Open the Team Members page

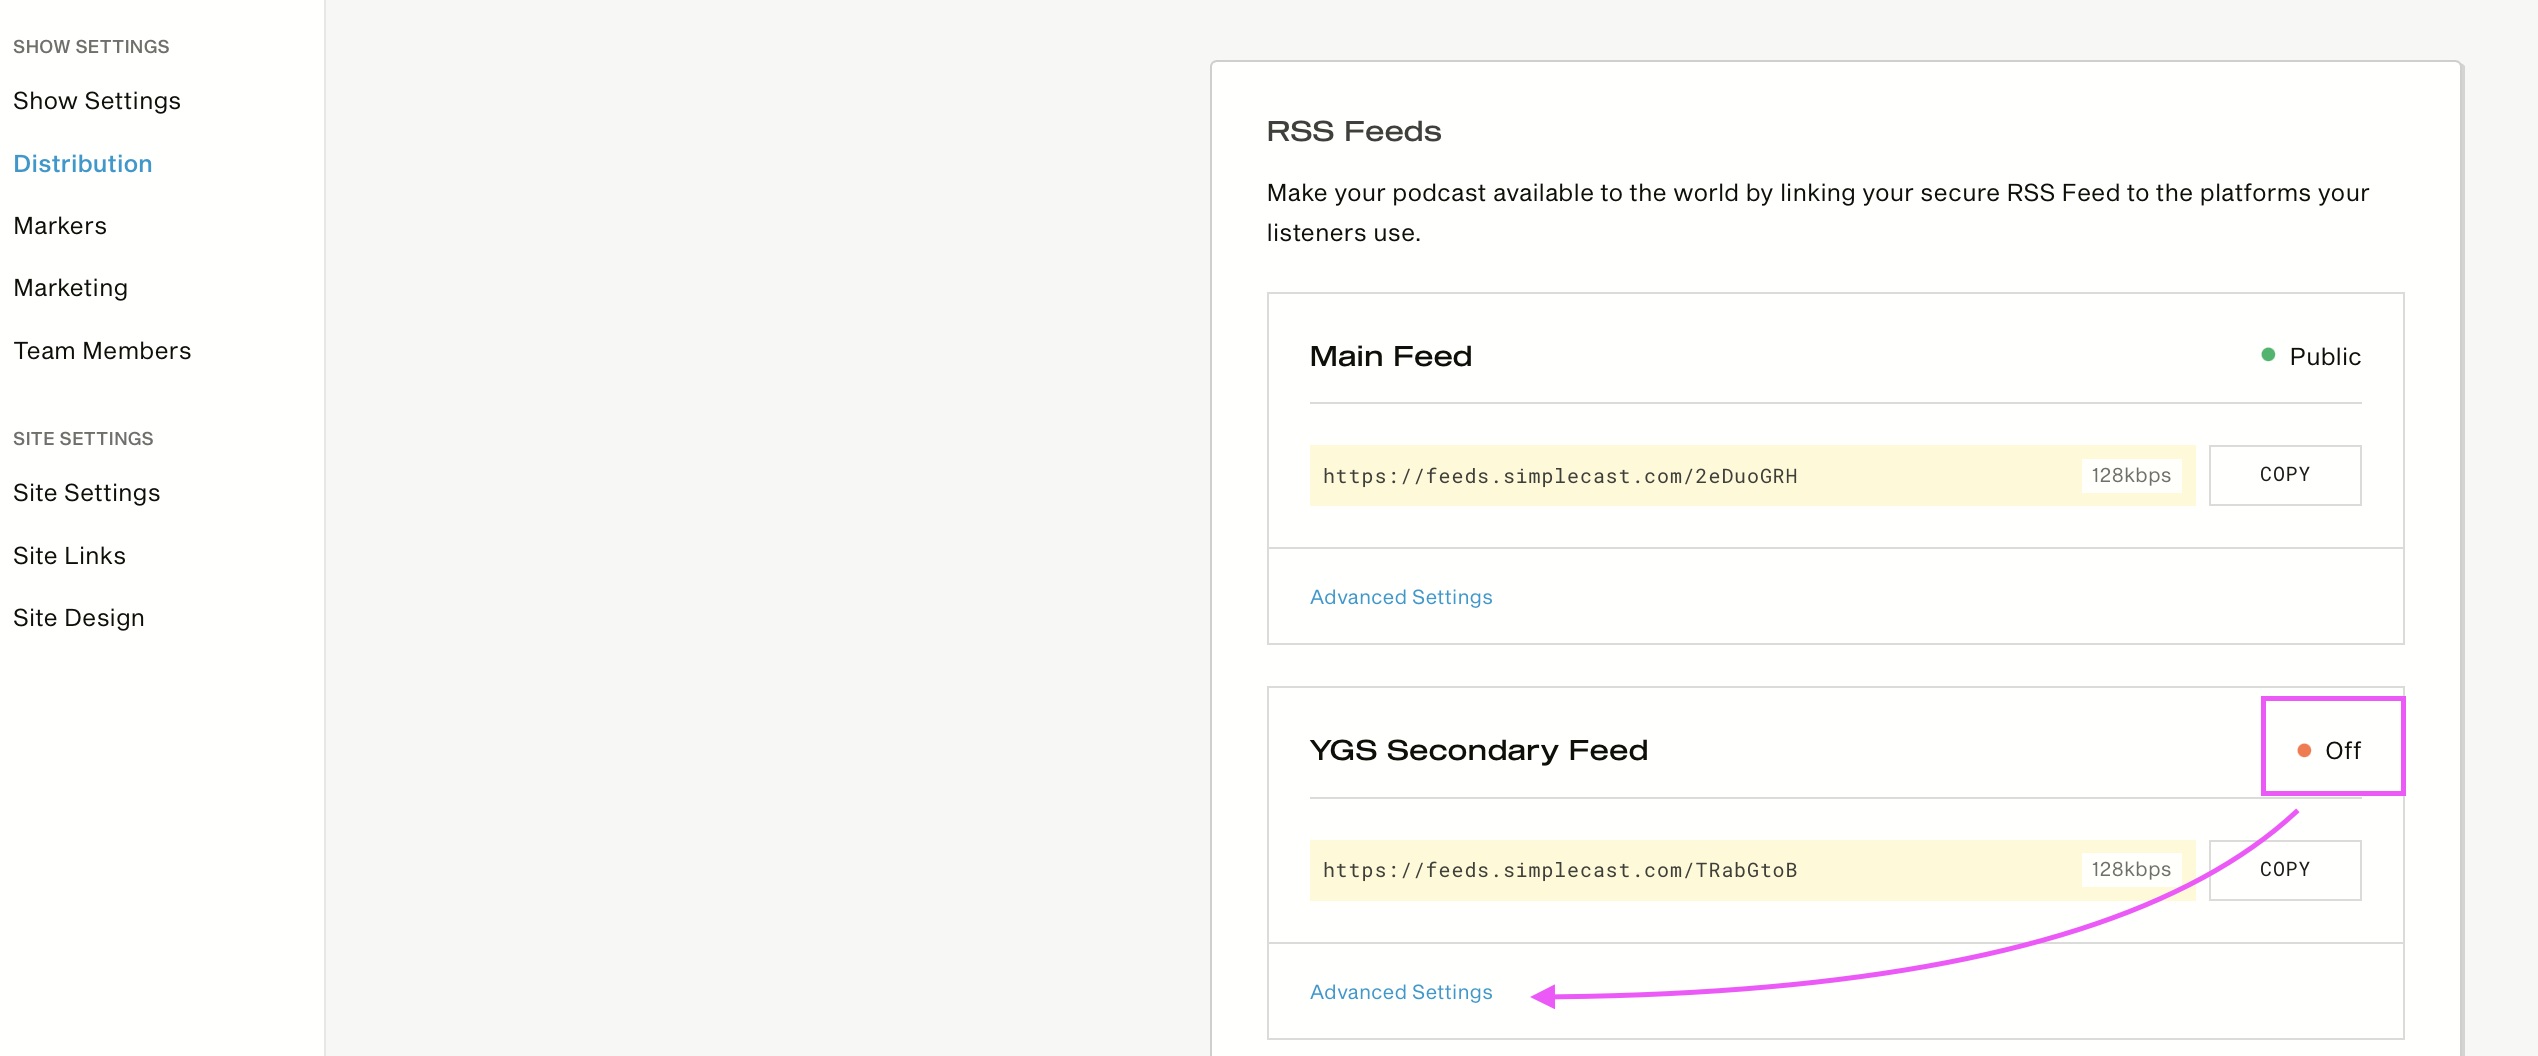tap(102, 351)
